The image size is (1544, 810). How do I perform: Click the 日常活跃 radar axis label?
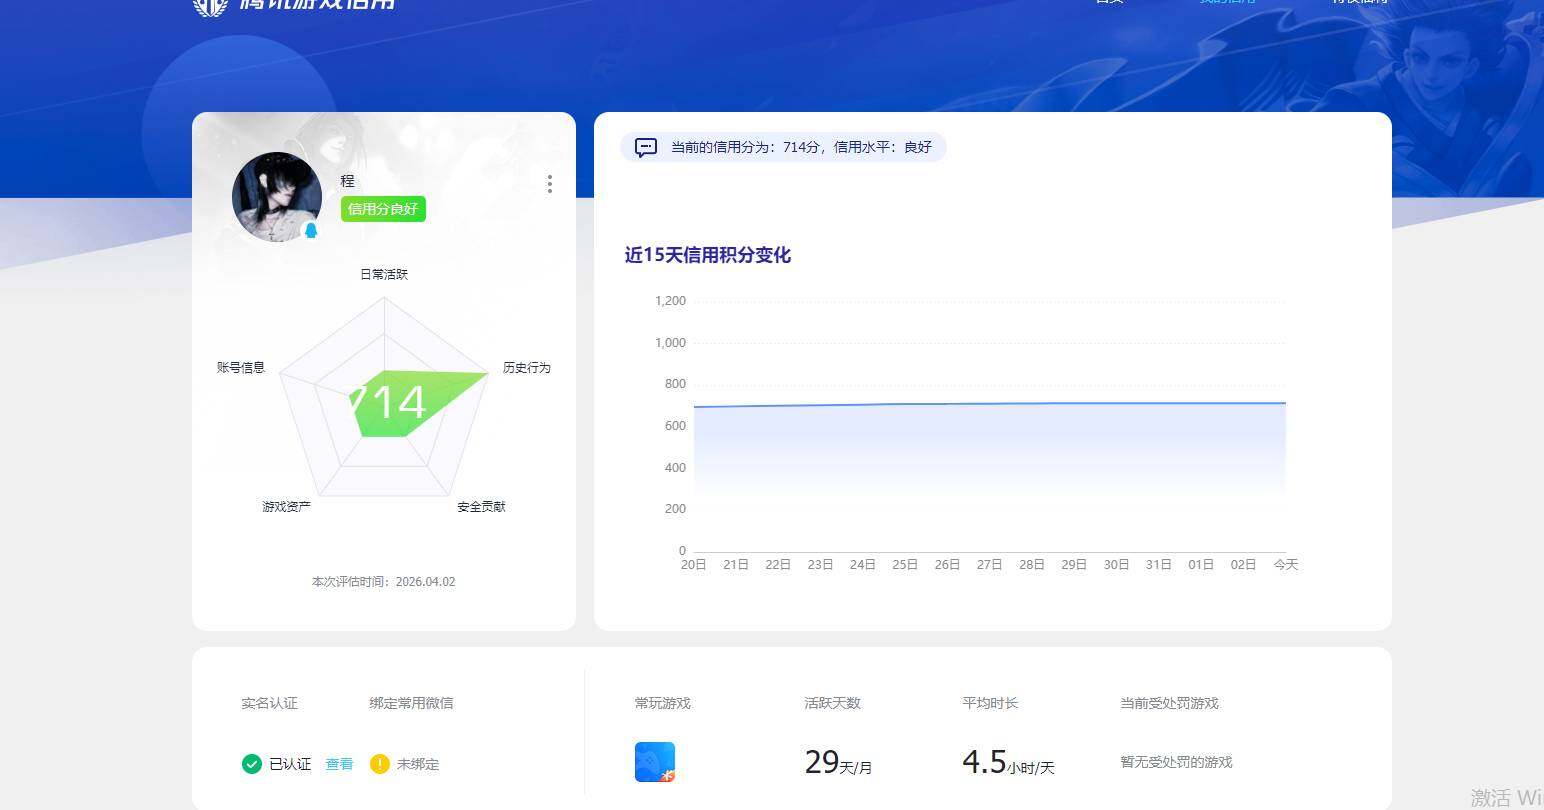(384, 274)
